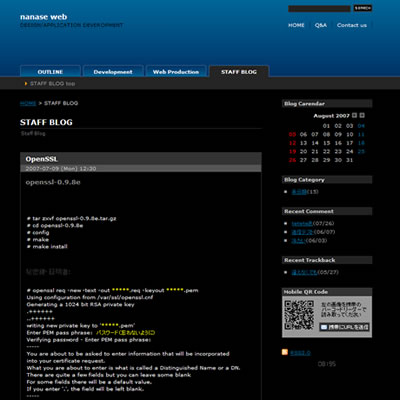Open the Contact us link
The width and height of the screenshot is (400, 400).
352,25
